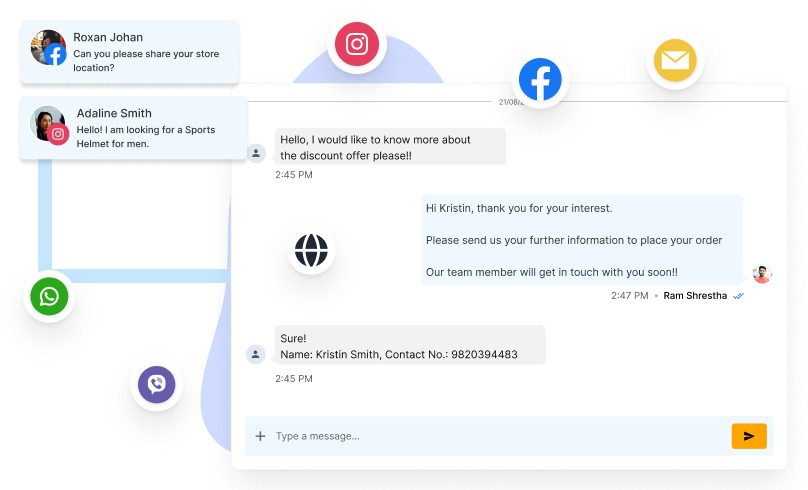Select the discount offer message bubble
Viewport: 808px width, 490px height.
pyautogui.click(x=390, y=147)
